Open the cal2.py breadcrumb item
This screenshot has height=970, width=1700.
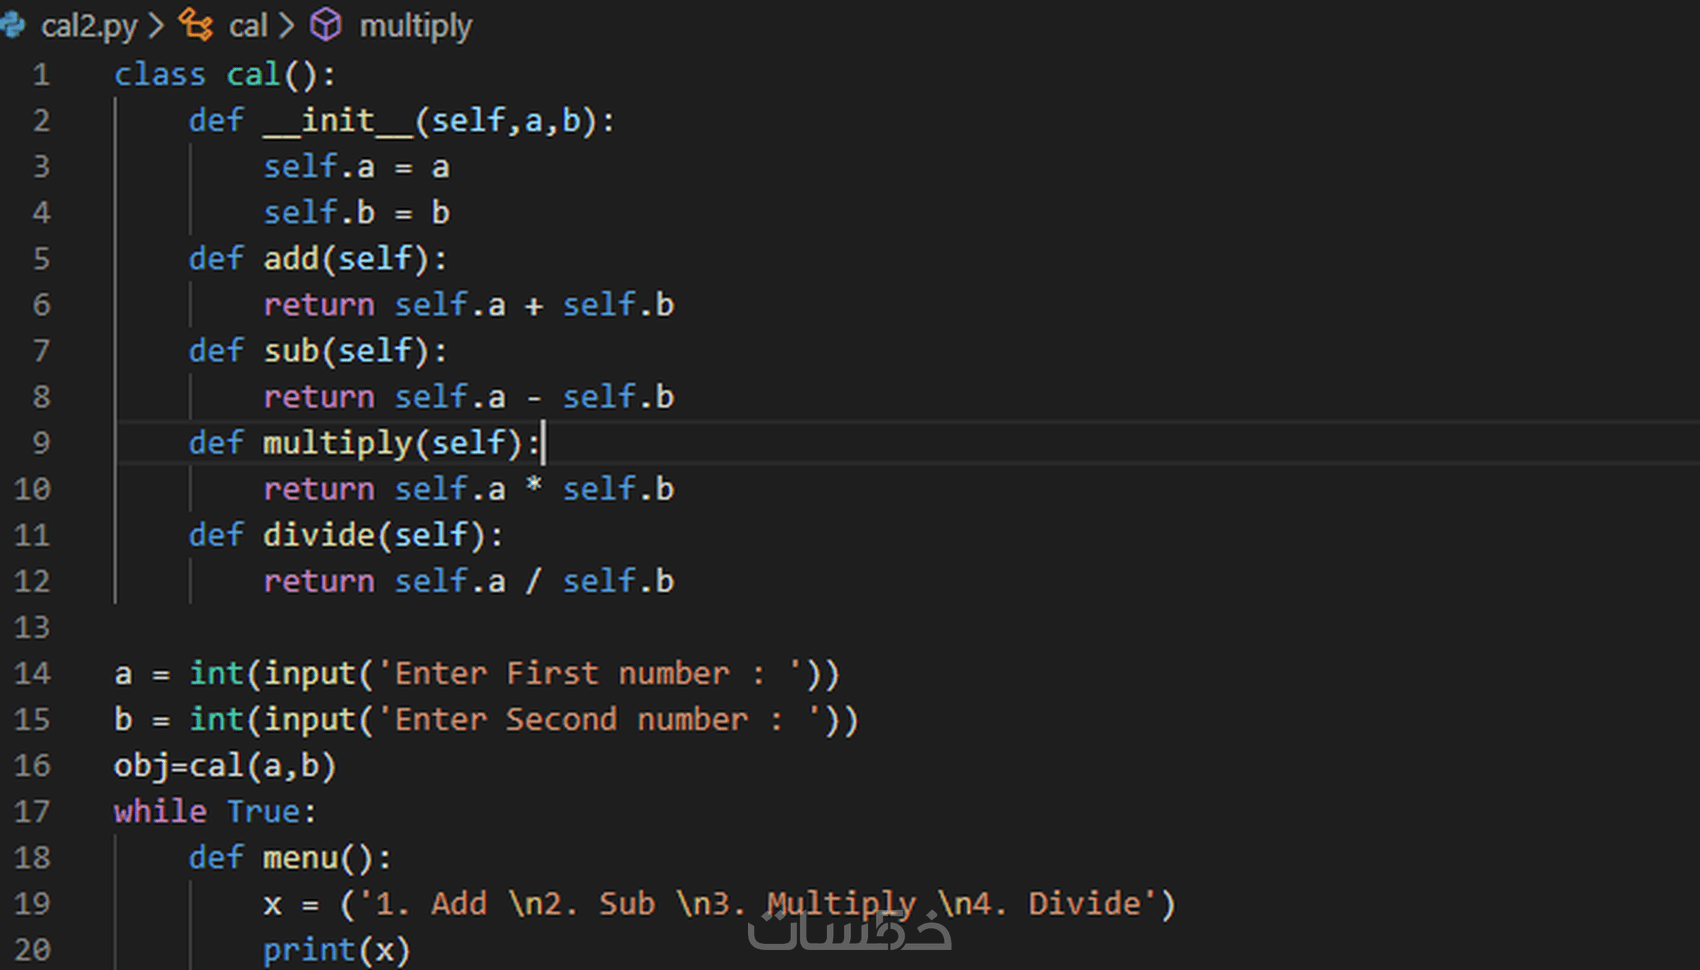[x=88, y=26]
